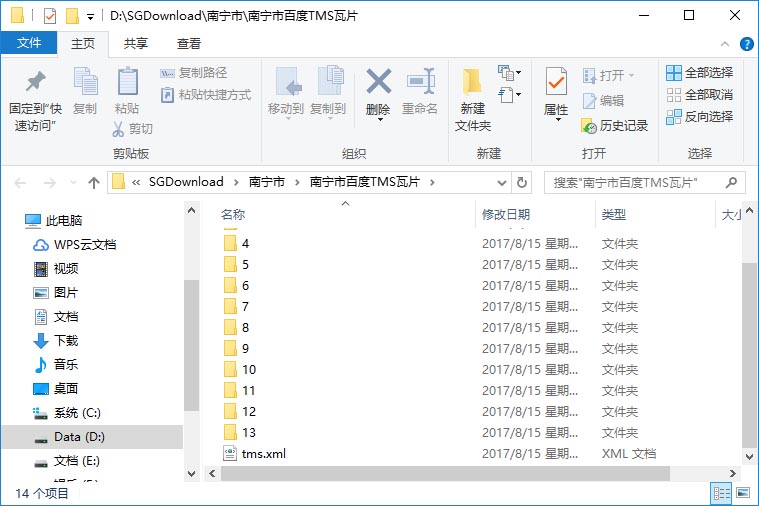The width and height of the screenshot is (759, 506).
Task: Click the Edit icon in the Open group
Action: (590, 101)
